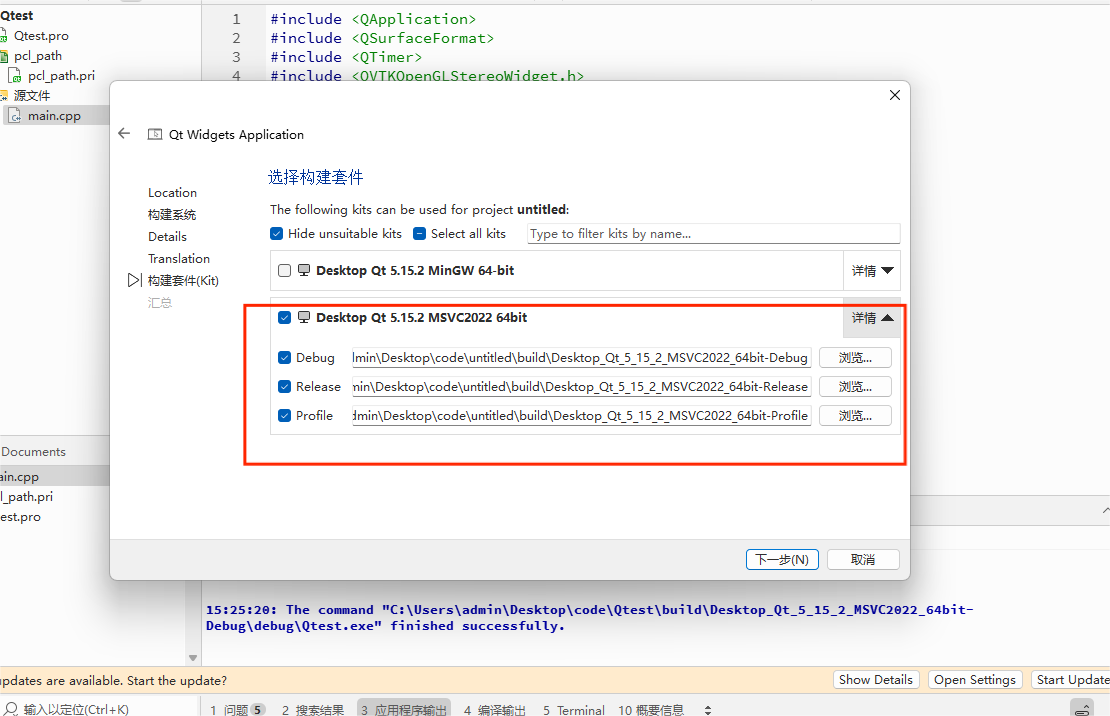Click the Translation wizard step

178,258
